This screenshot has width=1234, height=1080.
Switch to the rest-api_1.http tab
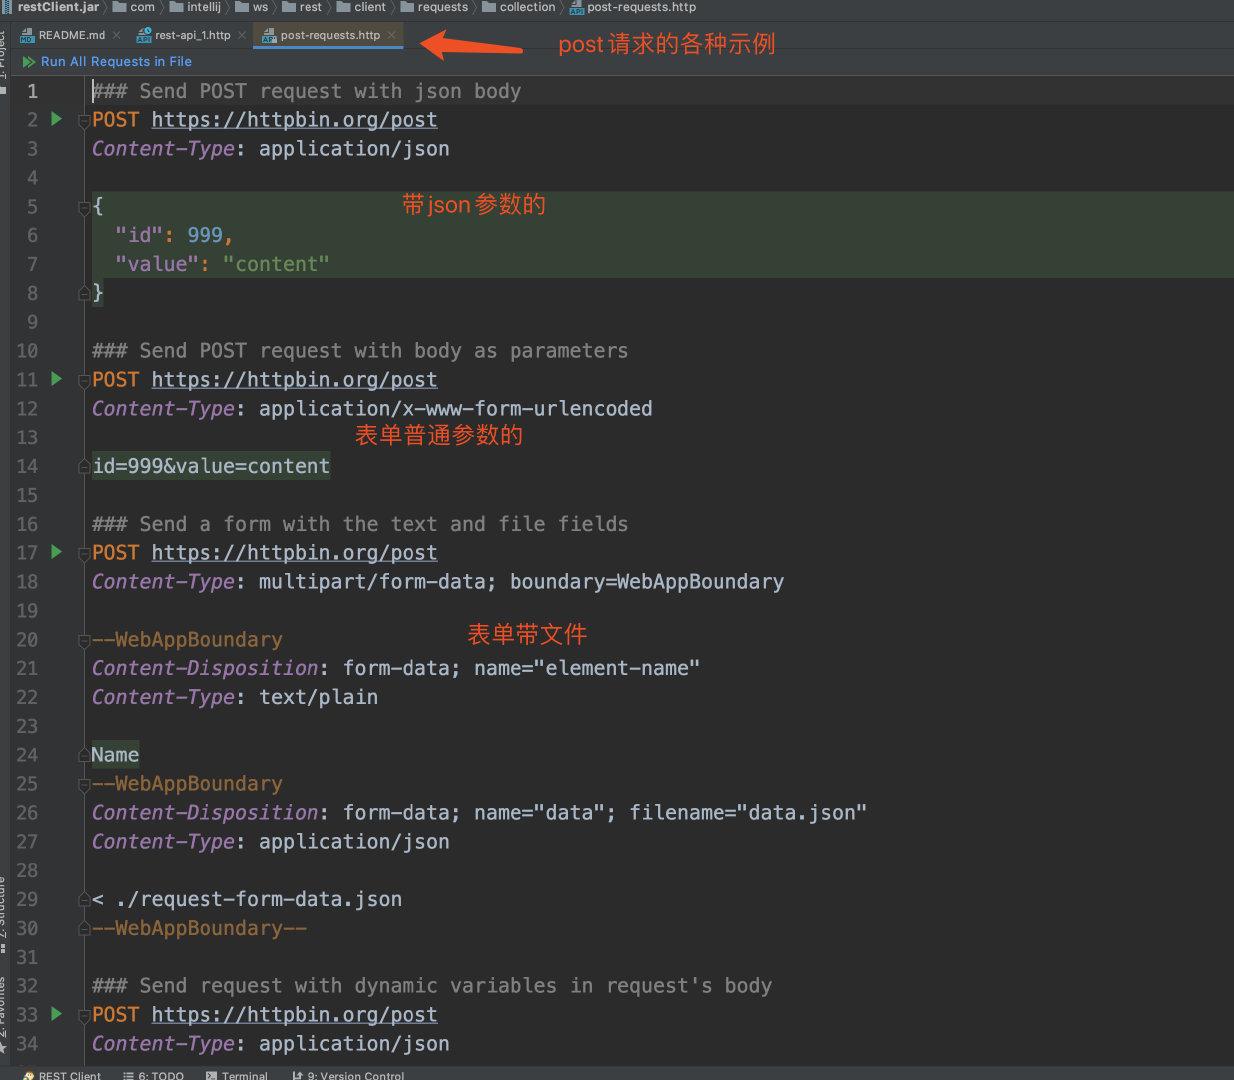click(x=184, y=35)
